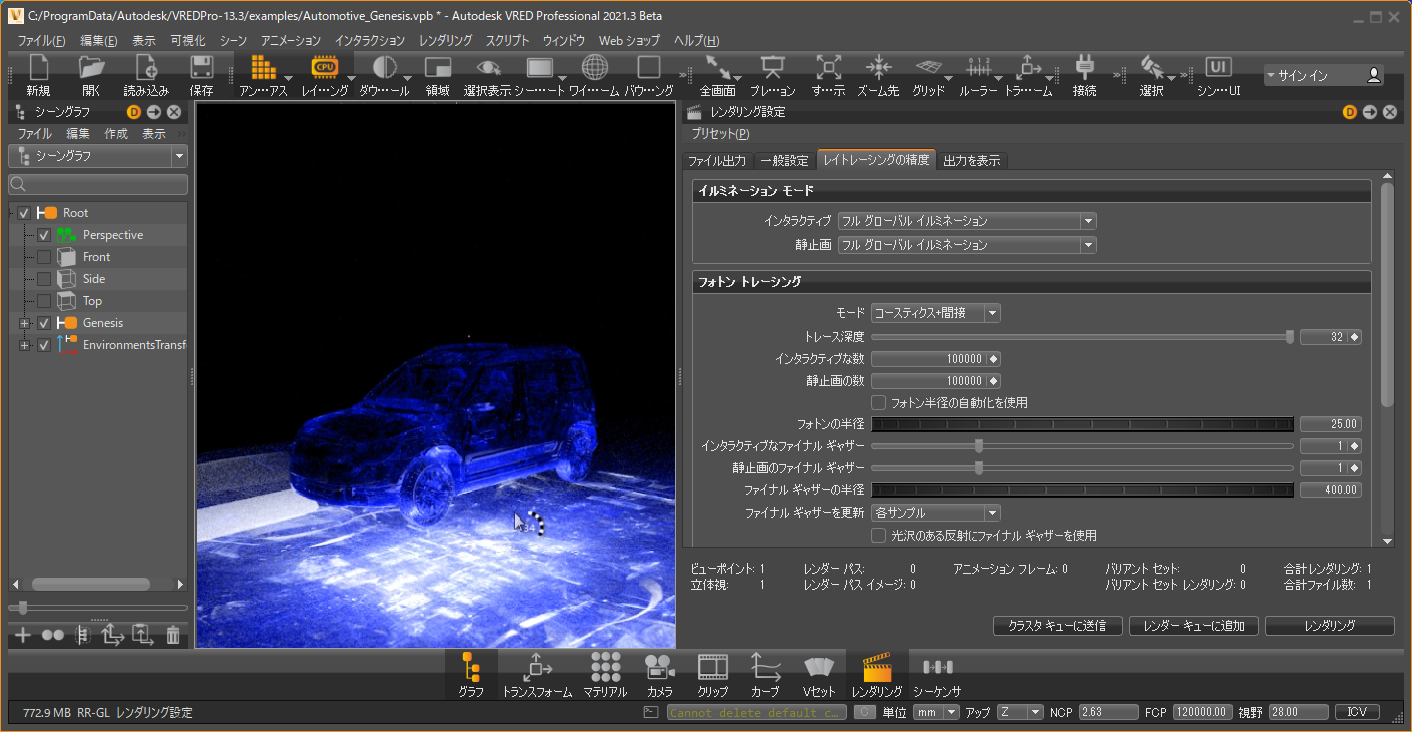Click the クラスタキューに送信 button
1412x732 pixels.
(1056, 626)
